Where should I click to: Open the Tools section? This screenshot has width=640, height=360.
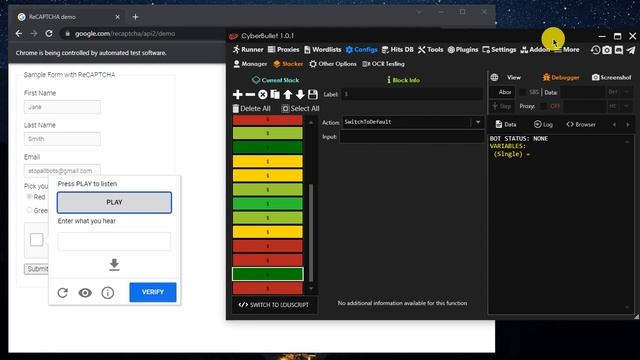point(431,49)
